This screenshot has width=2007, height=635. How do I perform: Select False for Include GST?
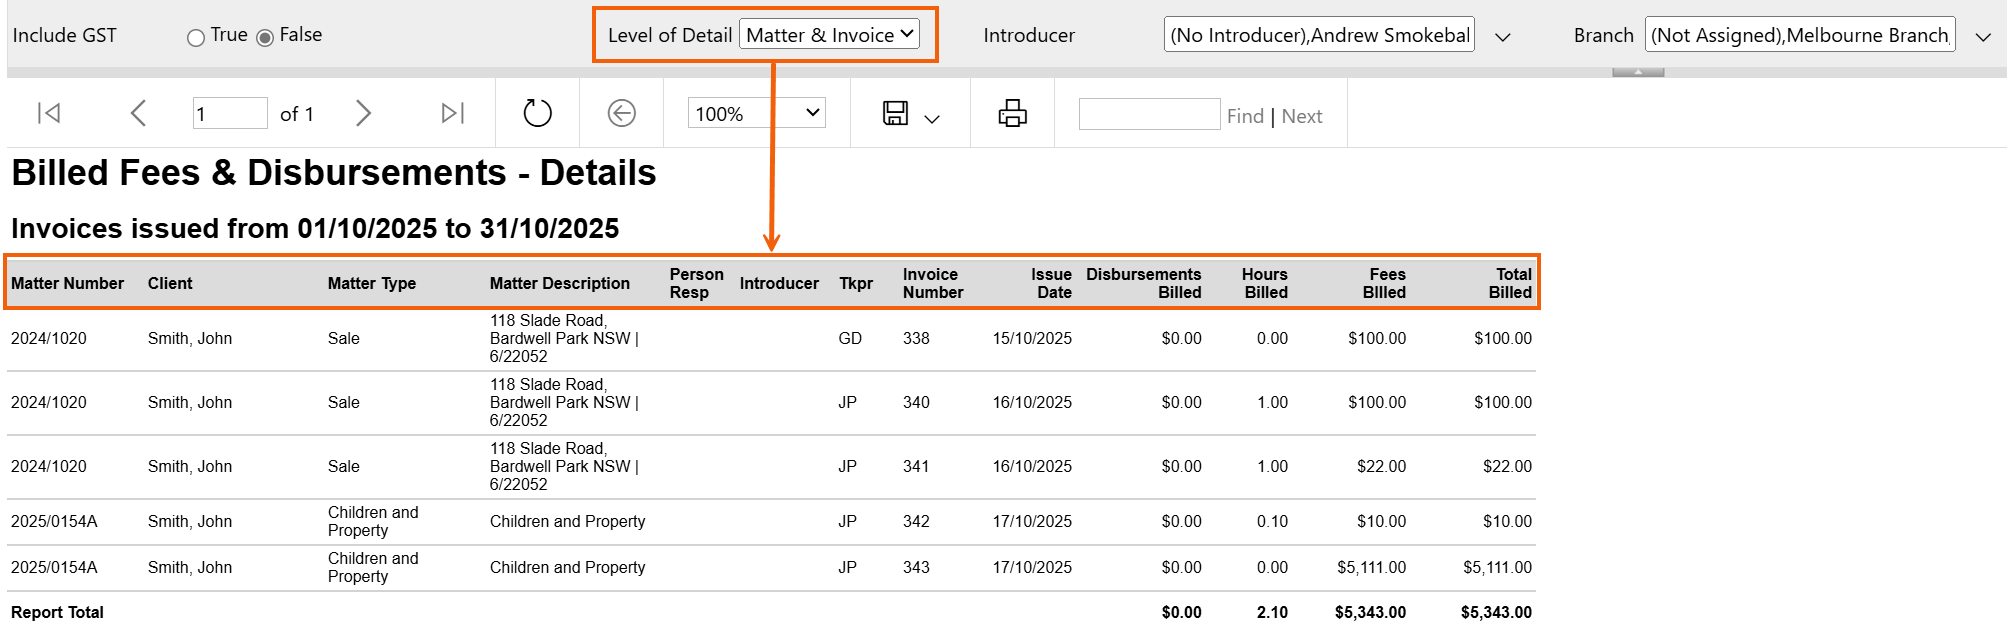(x=265, y=38)
